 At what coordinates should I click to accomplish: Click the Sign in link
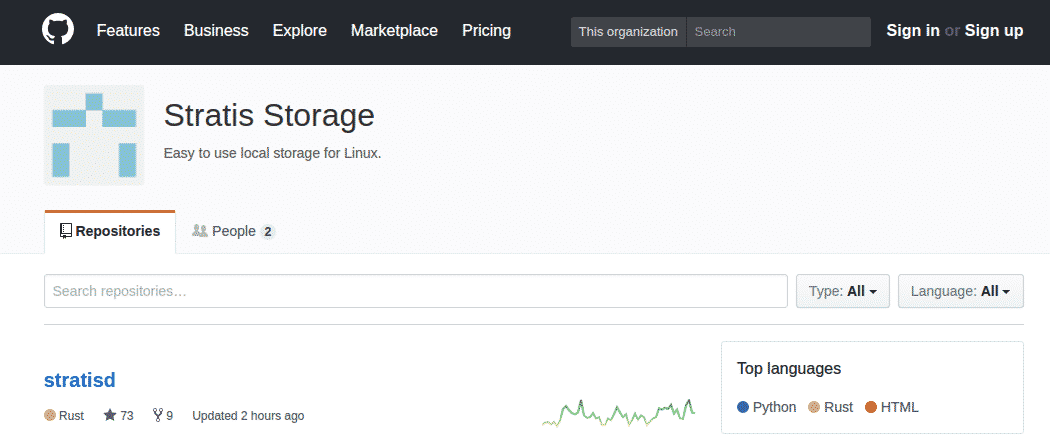click(x=913, y=31)
